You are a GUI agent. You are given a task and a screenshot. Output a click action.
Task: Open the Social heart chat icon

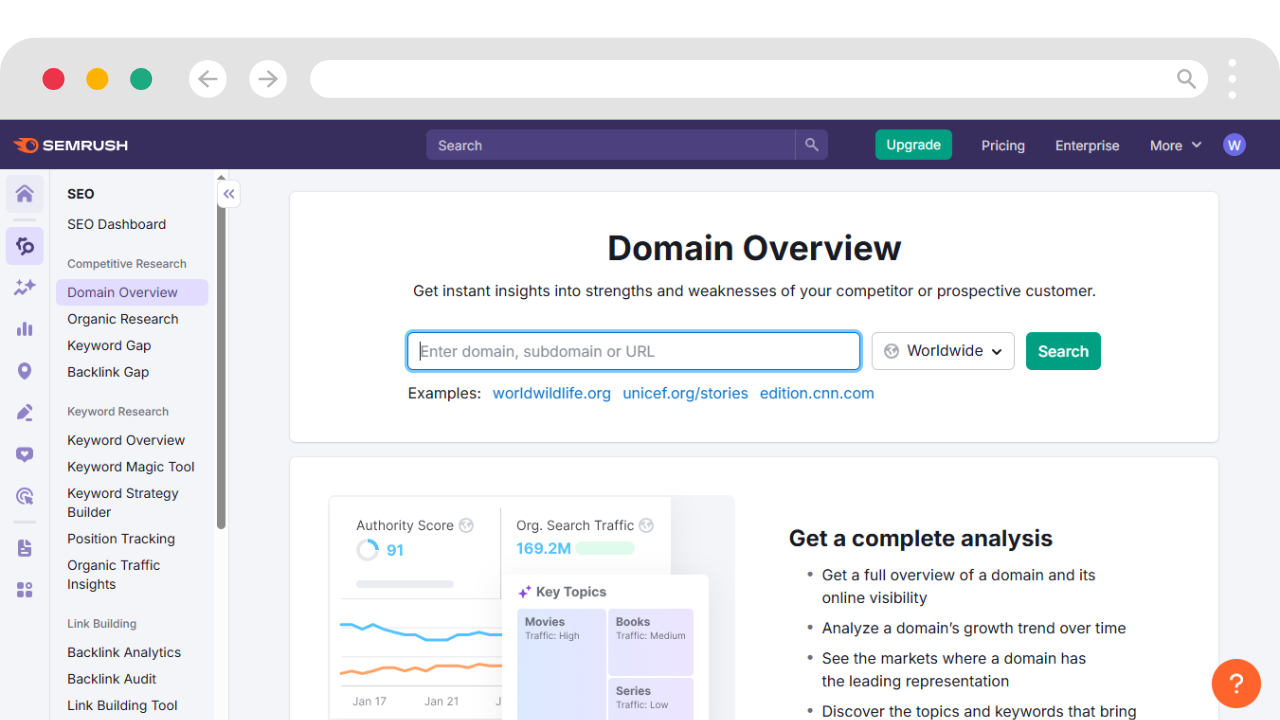point(25,454)
